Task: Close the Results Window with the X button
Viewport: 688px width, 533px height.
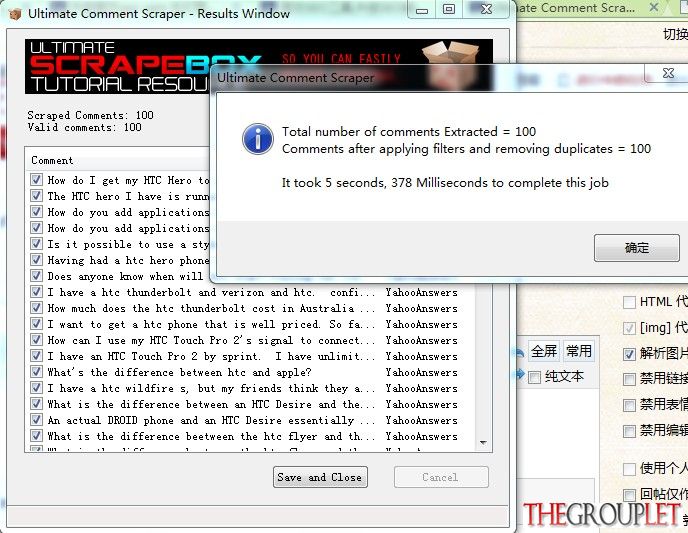Action: point(486,10)
